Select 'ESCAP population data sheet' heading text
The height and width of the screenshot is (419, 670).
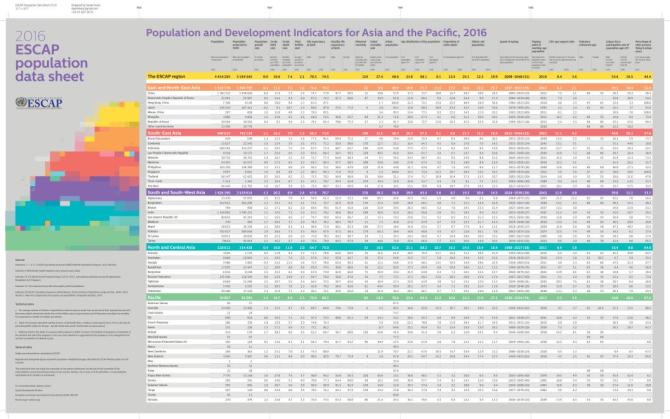[x=51, y=62]
